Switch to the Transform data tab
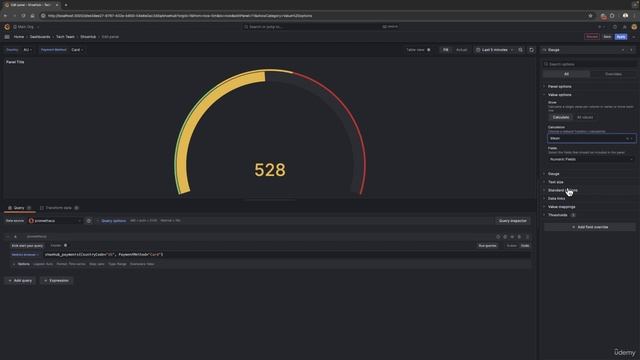The width and height of the screenshot is (640, 360). click(x=59, y=208)
